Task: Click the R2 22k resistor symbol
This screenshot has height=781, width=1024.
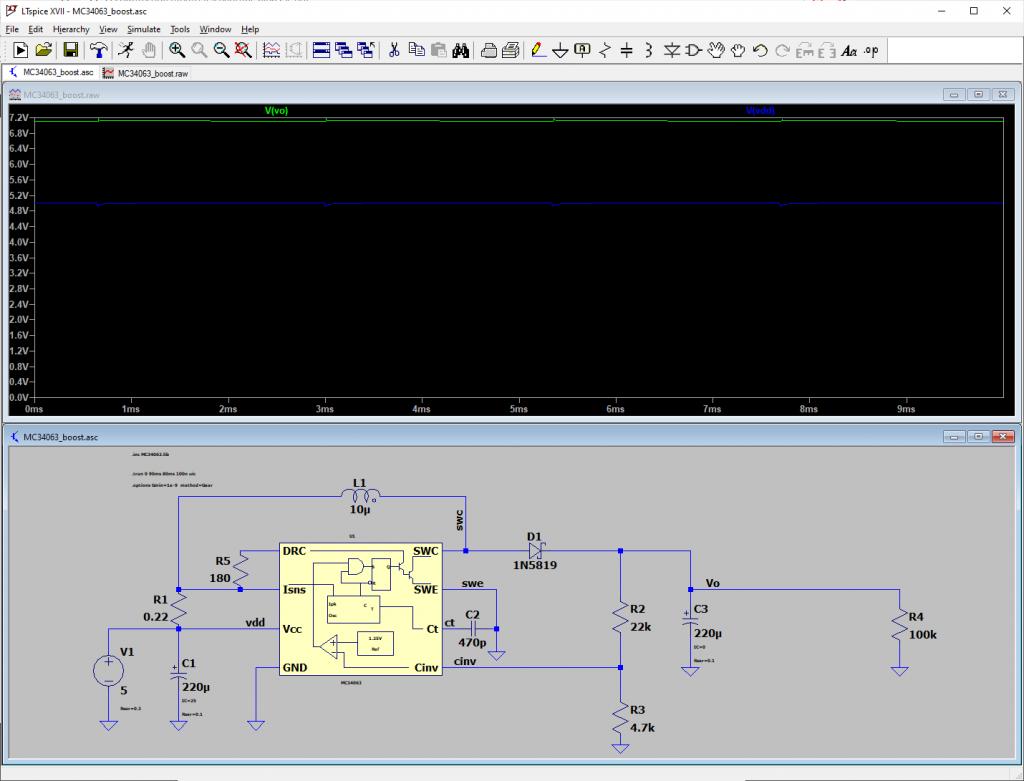Action: click(620, 620)
